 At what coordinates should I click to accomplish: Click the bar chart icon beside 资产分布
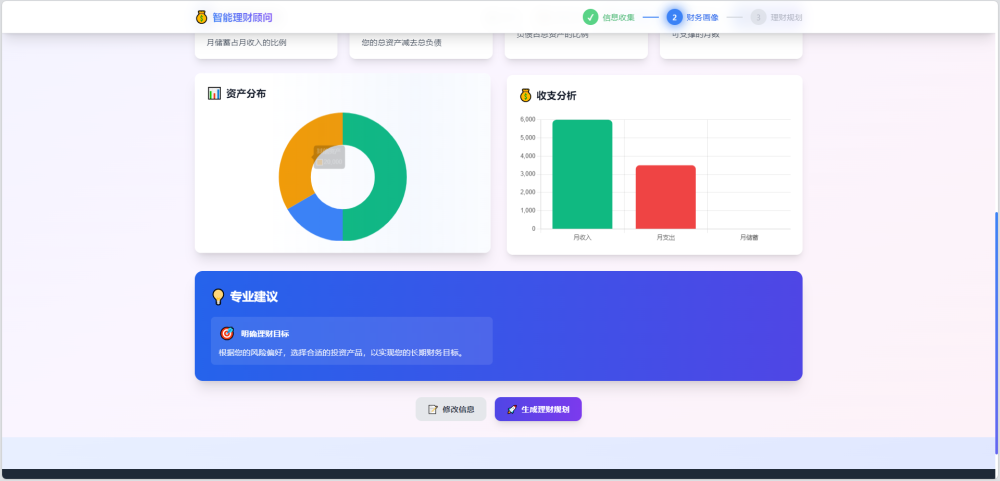214,94
